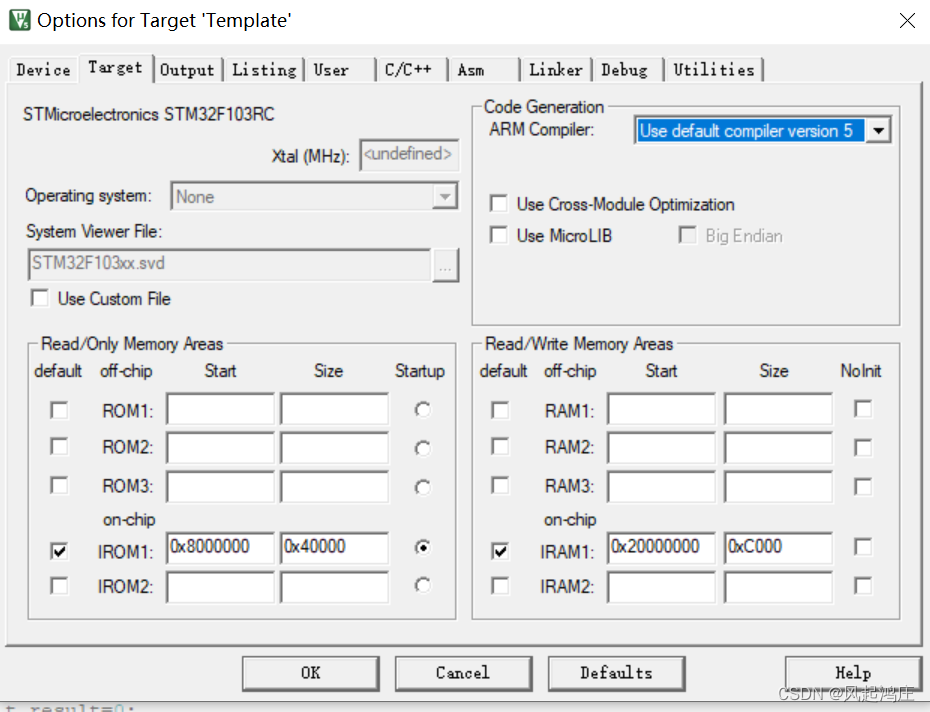The image size is (930, 712).
Task: Open the Operating system dropdown
Action: [445, 195]
